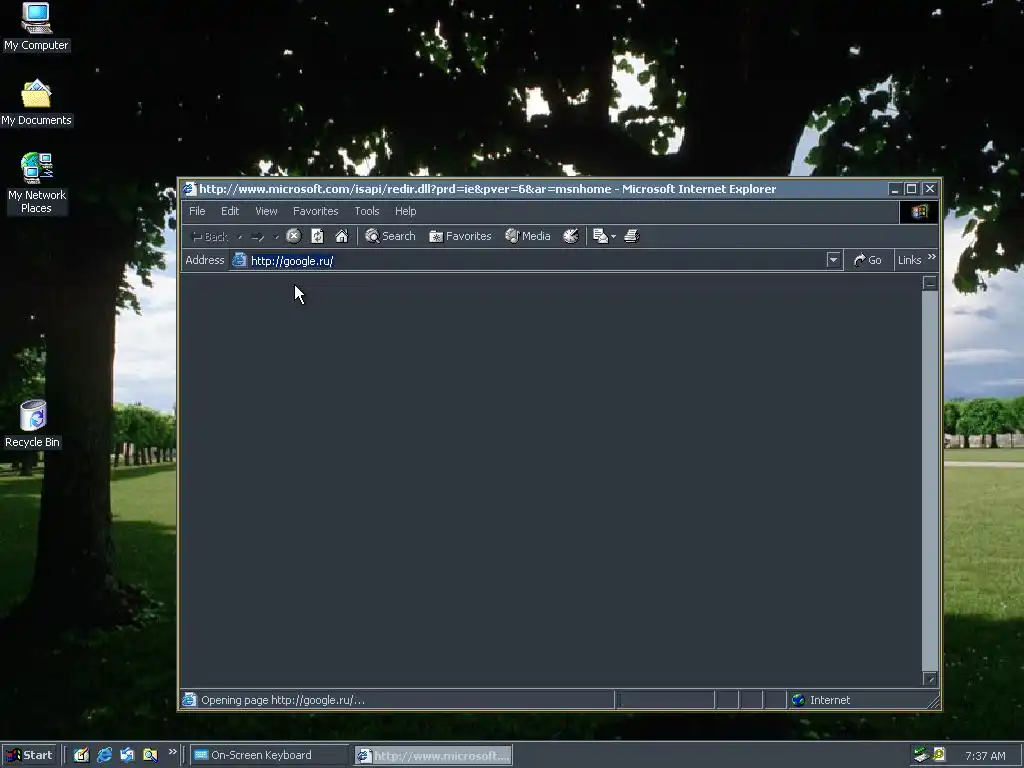Maximize the Internet Explorer window
The image size is (1024, 768).
pyautogui.click(x=912, y=189)
